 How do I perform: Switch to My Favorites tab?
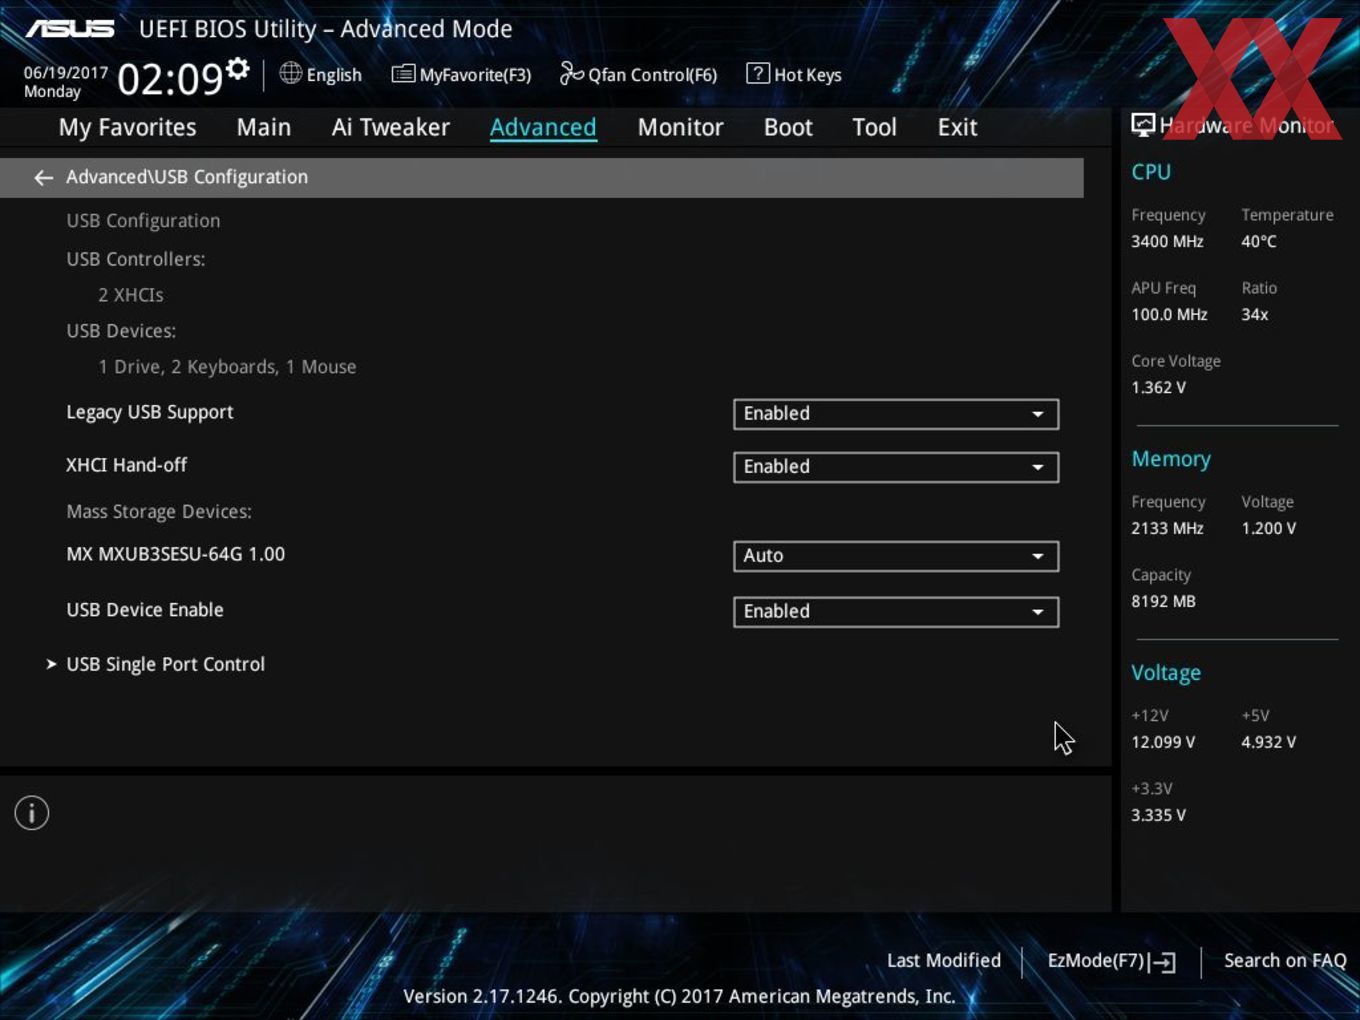[x=127, y=127]
